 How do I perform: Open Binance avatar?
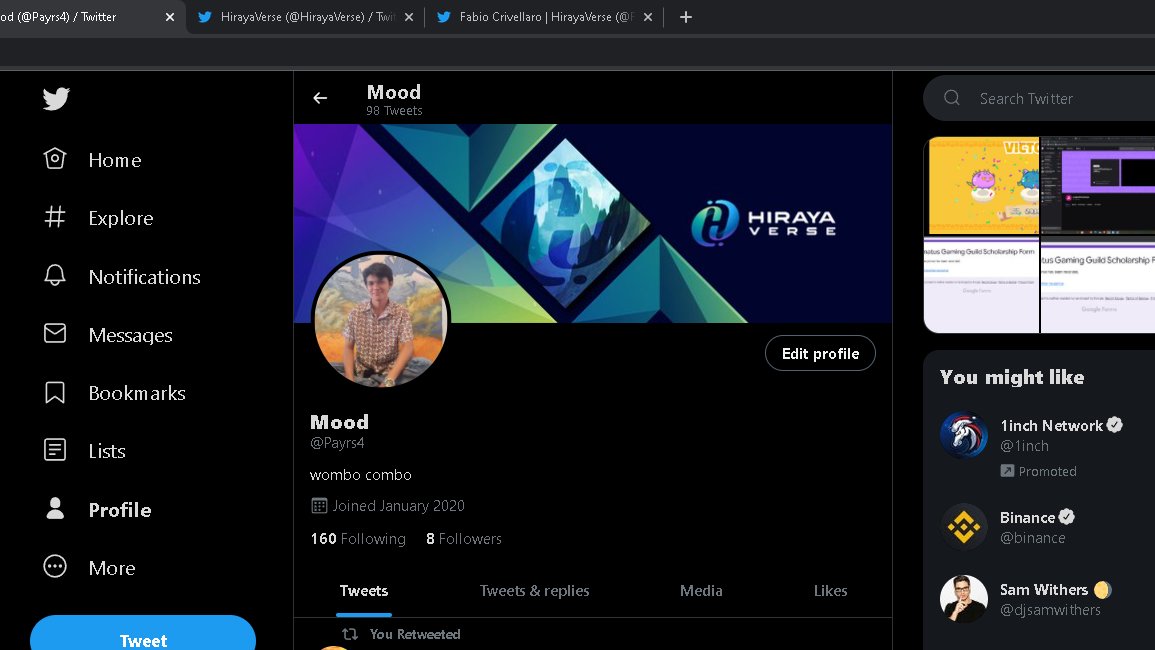[963, 526]
